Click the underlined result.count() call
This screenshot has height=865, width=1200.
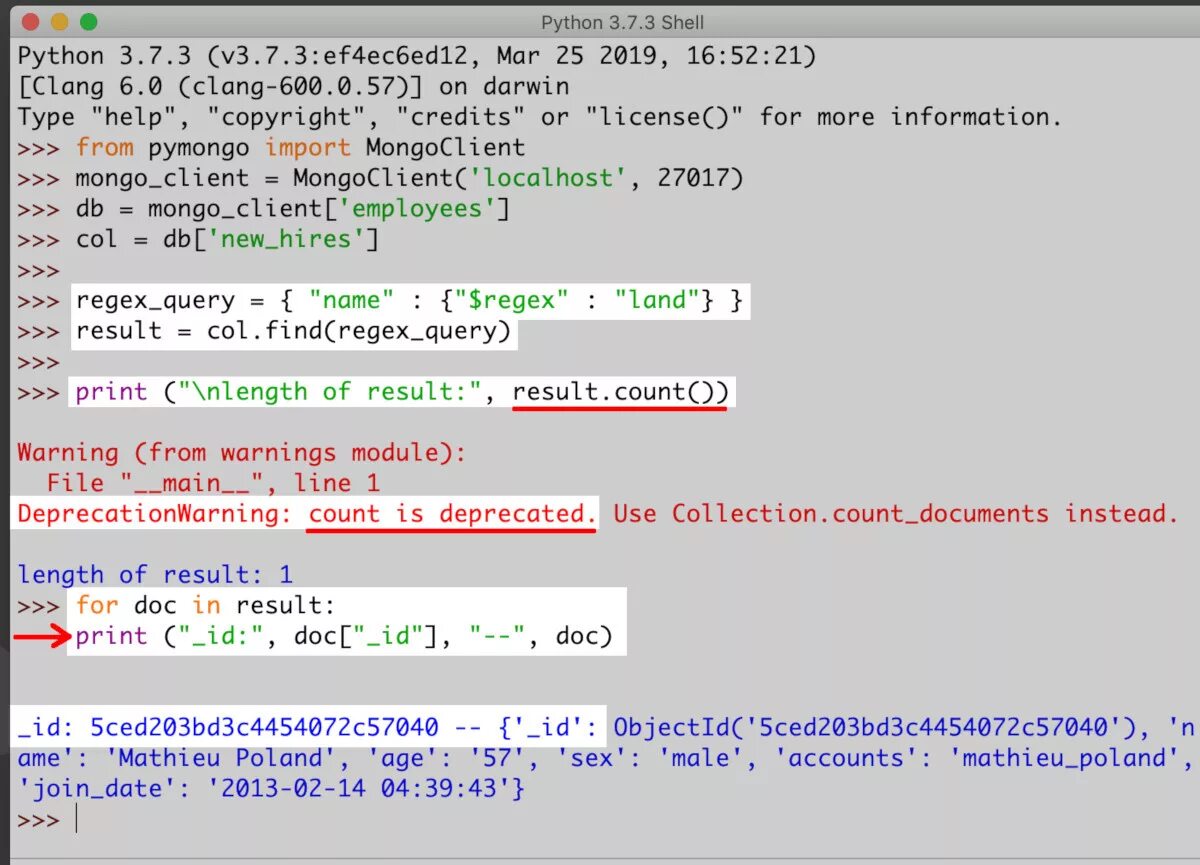[620, 392]
